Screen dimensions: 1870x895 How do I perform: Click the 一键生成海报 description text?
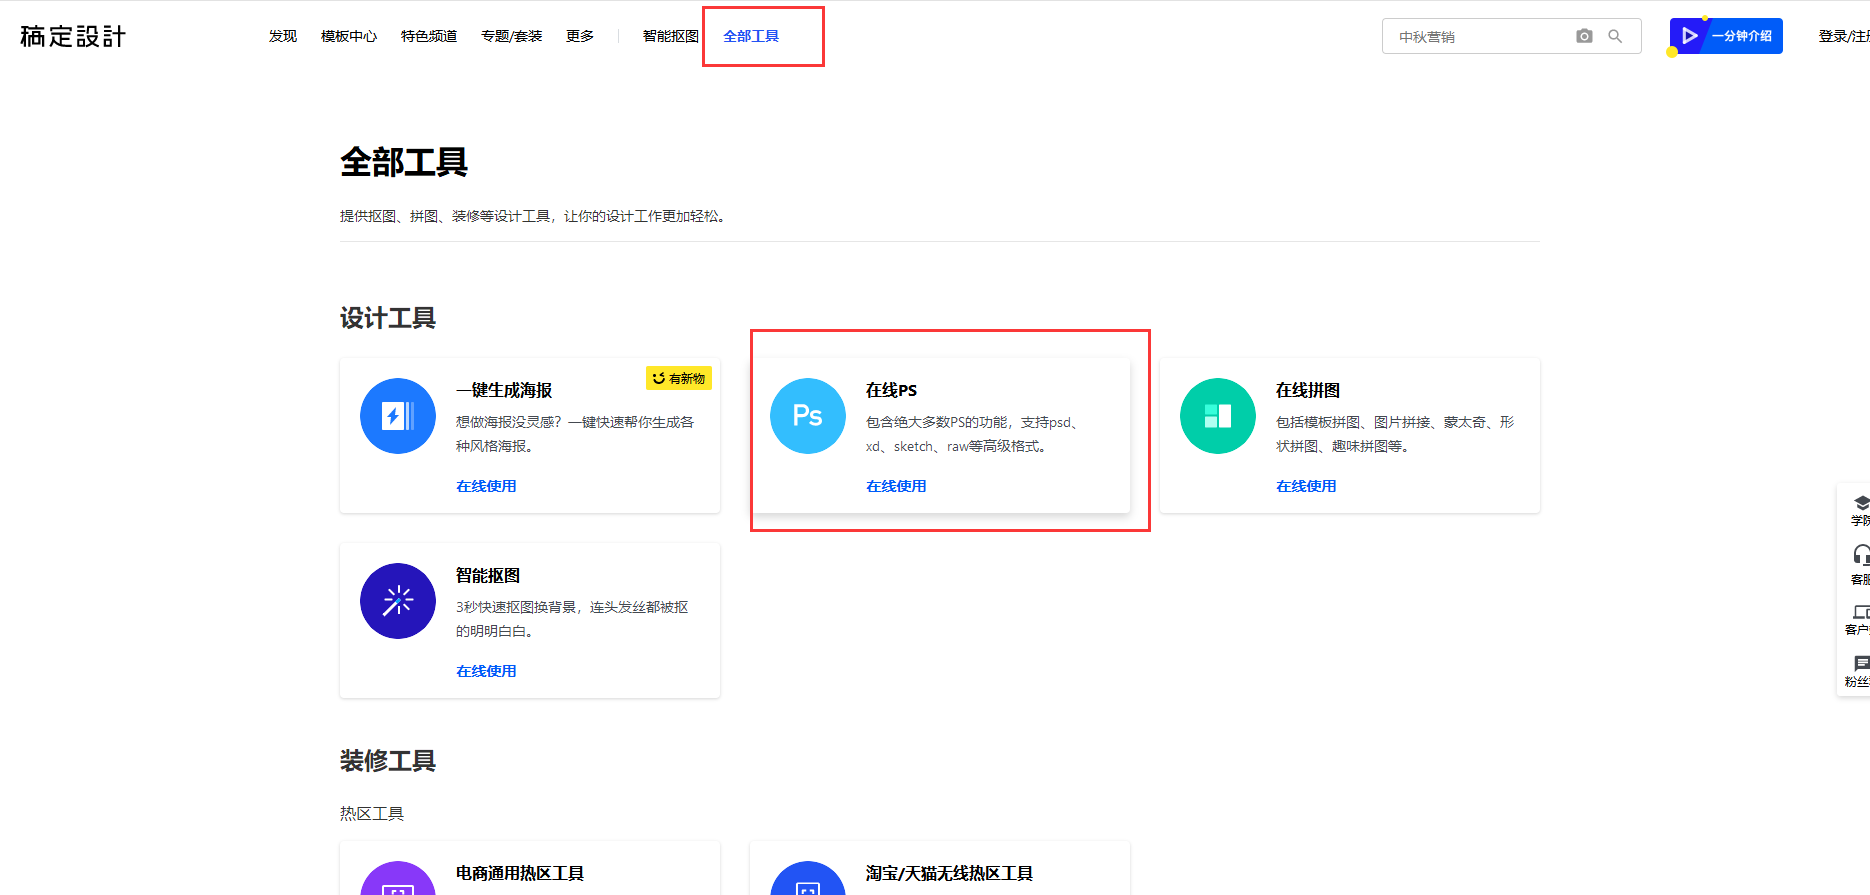[575, 434]
